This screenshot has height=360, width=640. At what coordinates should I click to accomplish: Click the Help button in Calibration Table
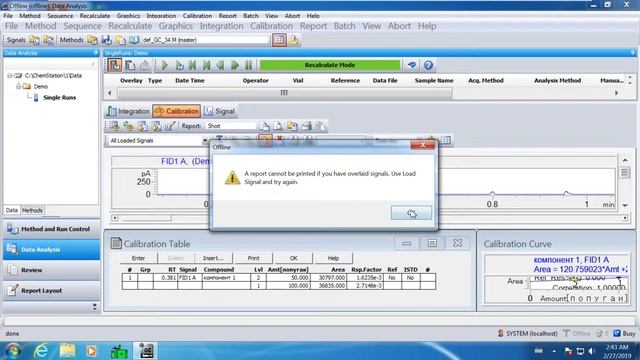(x=333, y=258)
